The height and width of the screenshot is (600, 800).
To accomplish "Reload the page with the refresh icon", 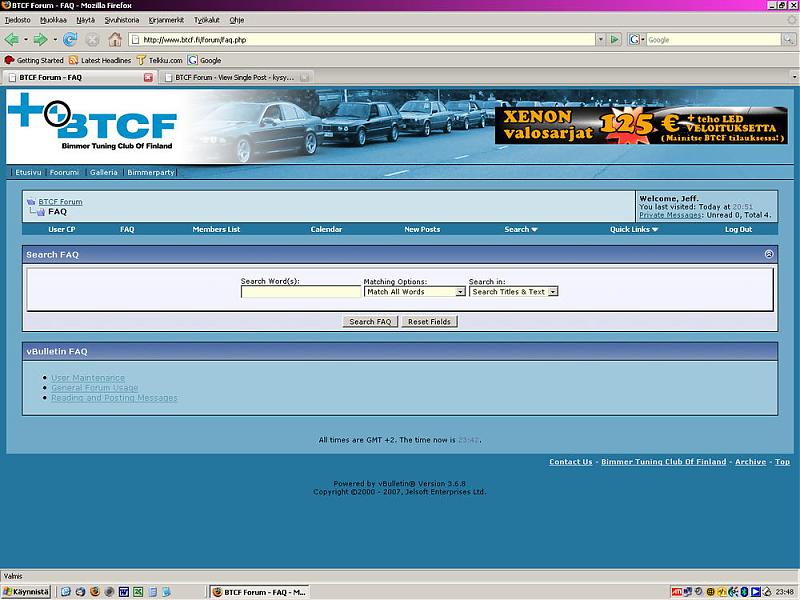I will (70, 40).
